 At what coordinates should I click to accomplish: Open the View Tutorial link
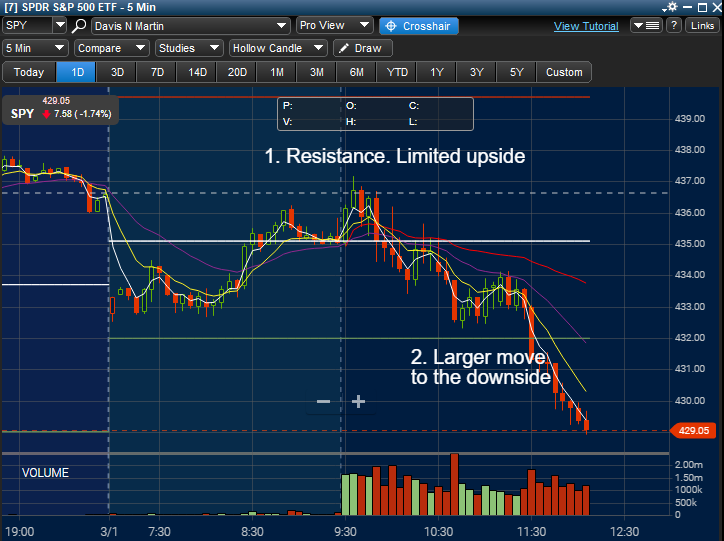[x=586, y=26]
